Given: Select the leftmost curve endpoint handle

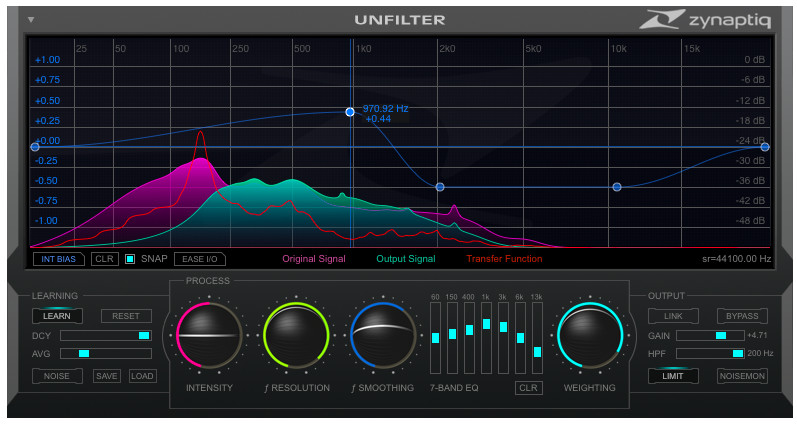Looking at the screenshot, I should point(35,147).
